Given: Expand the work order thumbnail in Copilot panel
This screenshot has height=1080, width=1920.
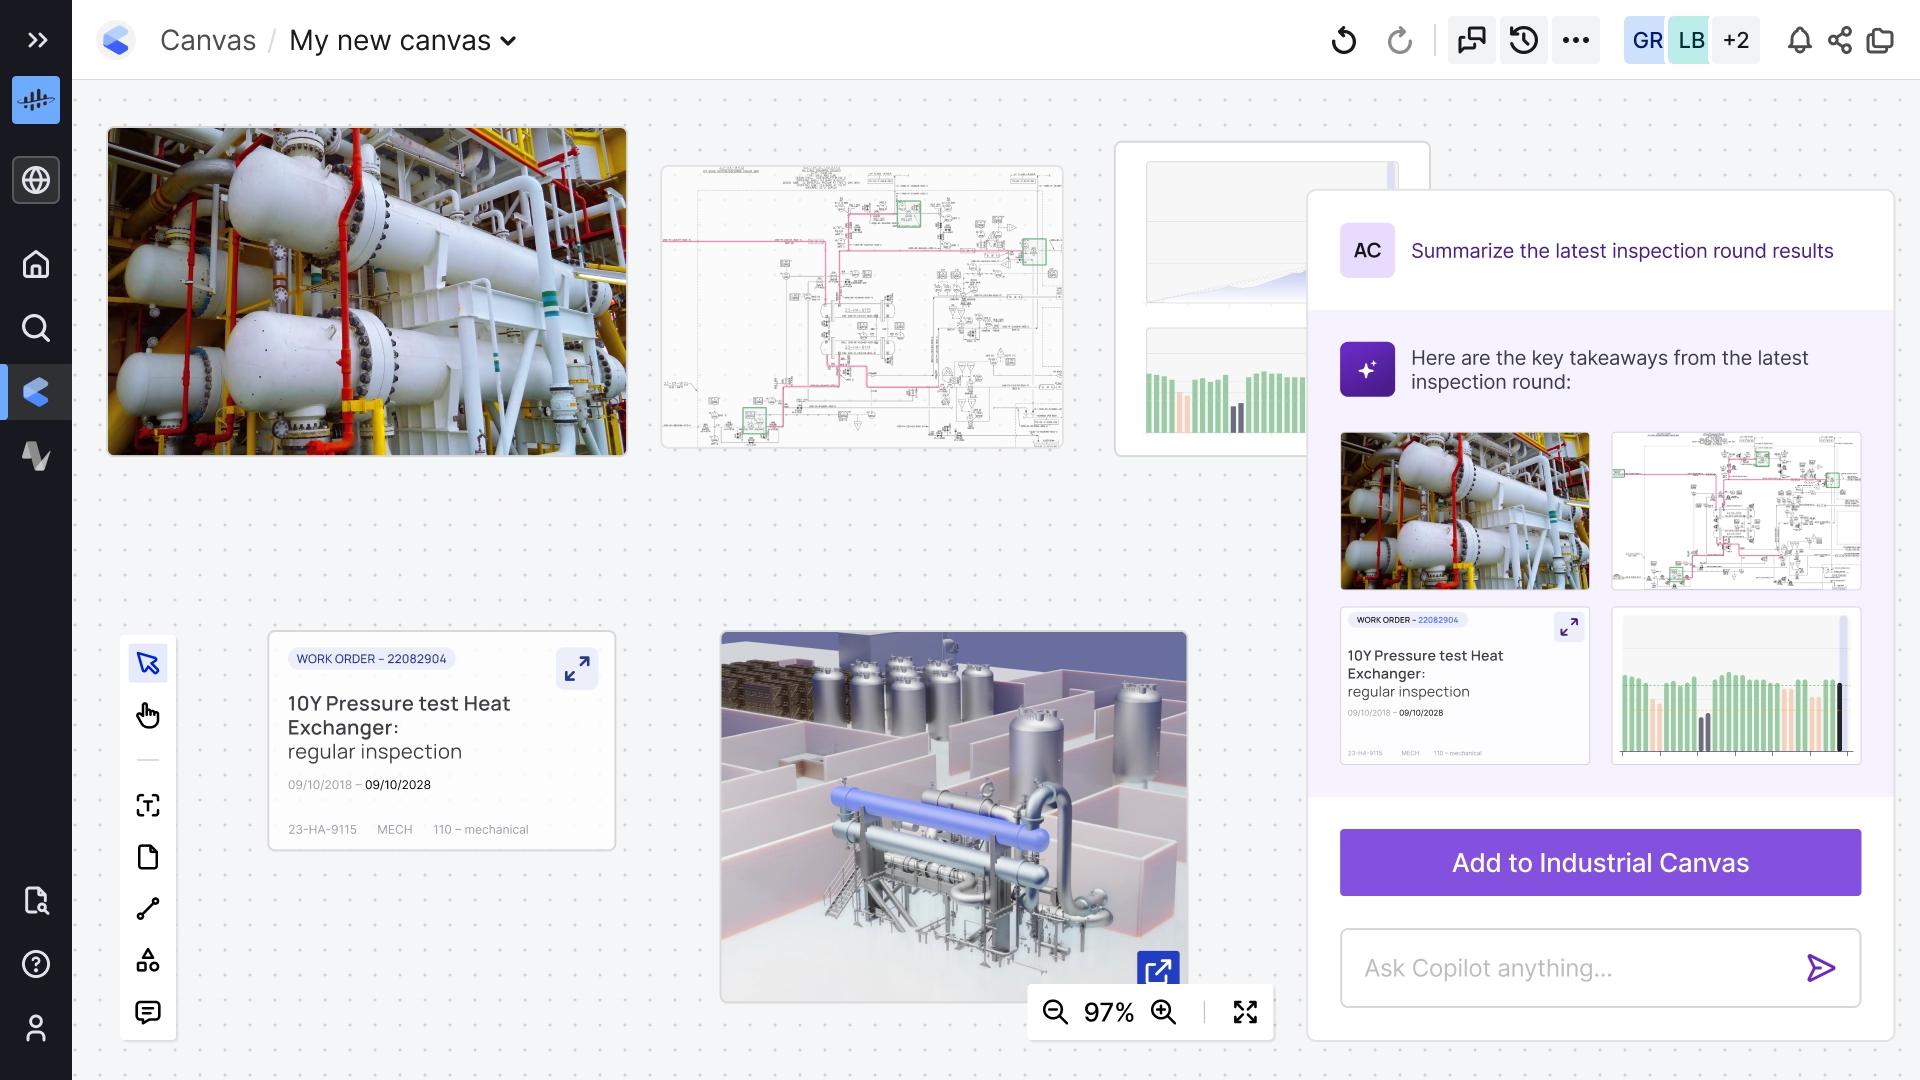Looking at the screenshot, I should coord(1568,627).
